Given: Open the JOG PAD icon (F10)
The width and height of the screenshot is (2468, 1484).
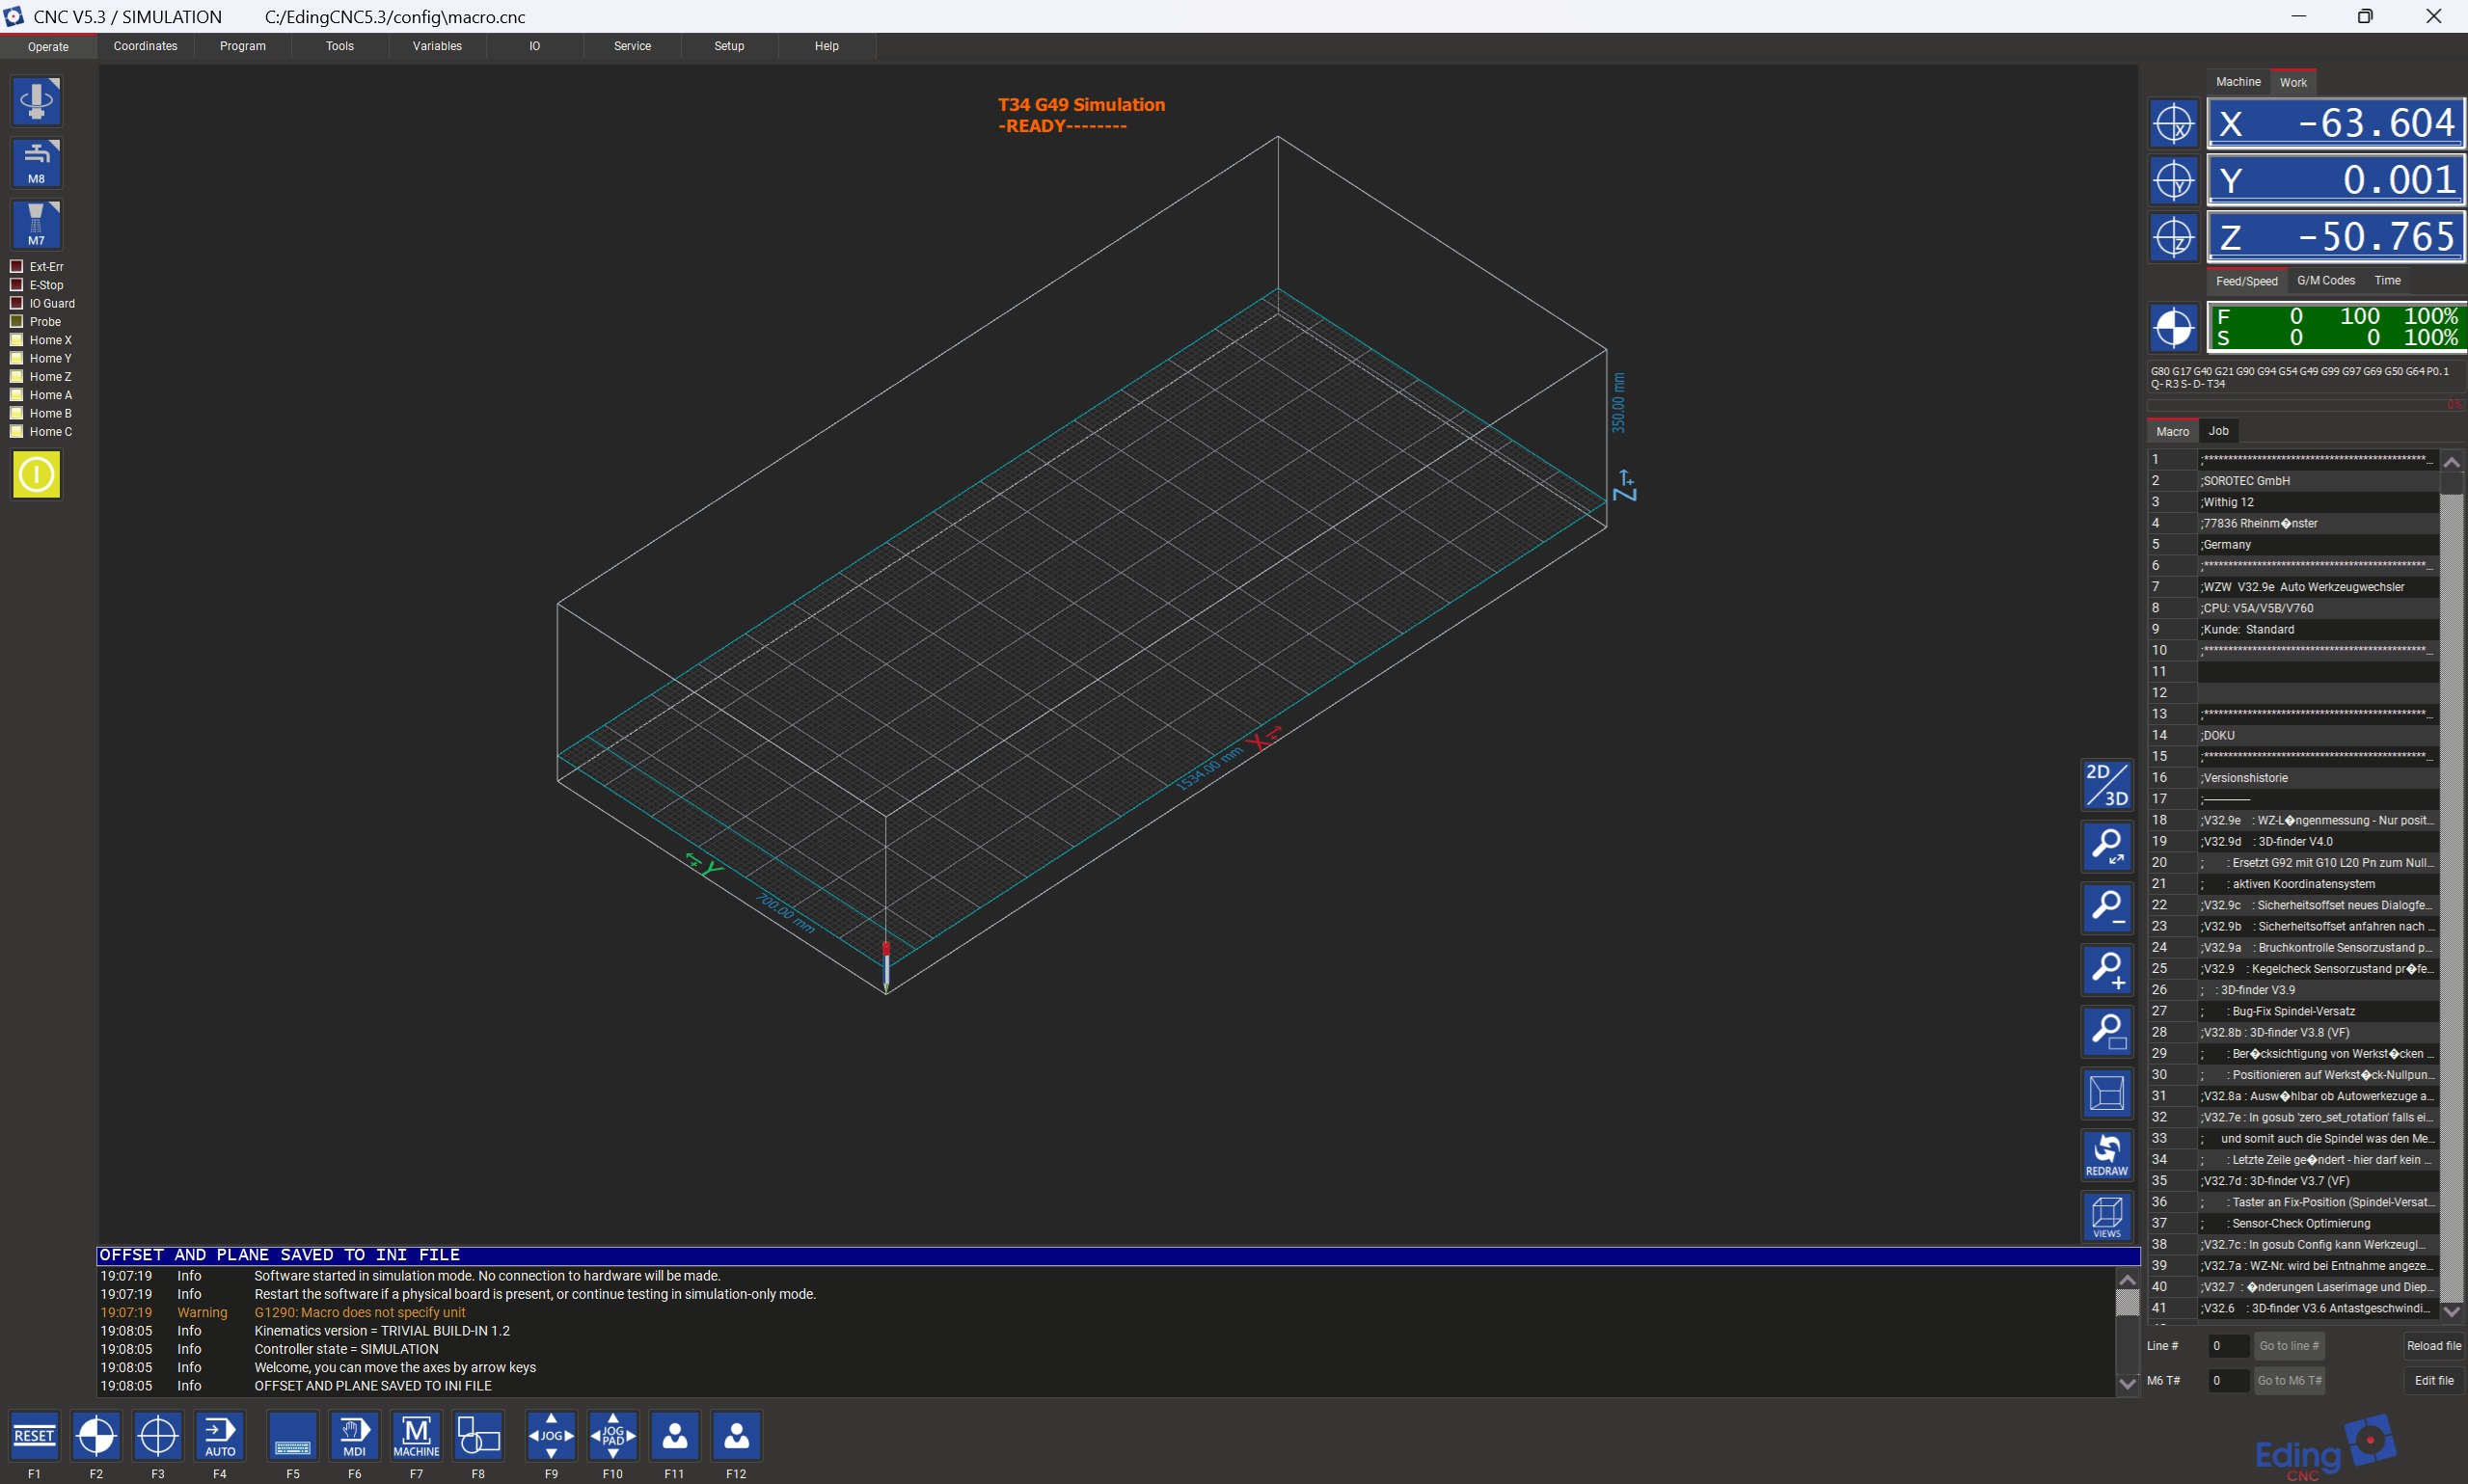Looking at the screenshot, I should [x=612, y=1435].
